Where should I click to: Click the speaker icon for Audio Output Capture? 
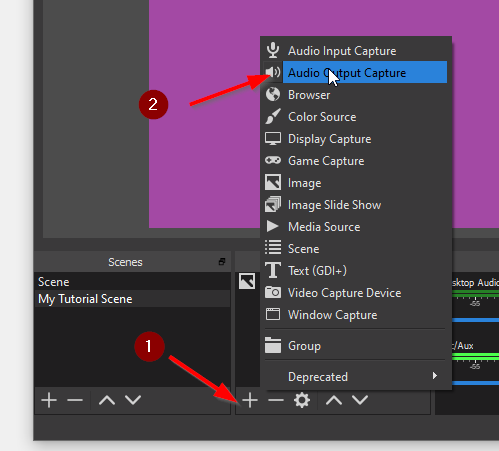(273, 72)
